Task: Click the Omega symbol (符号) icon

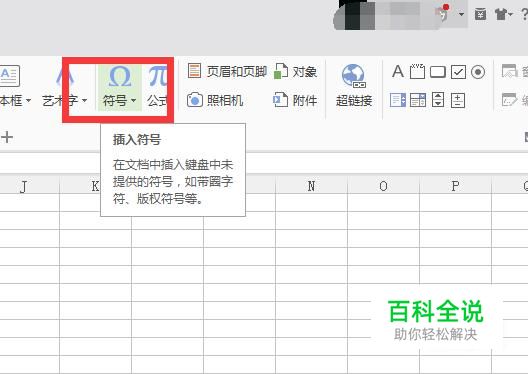Action: coord(120,77)
